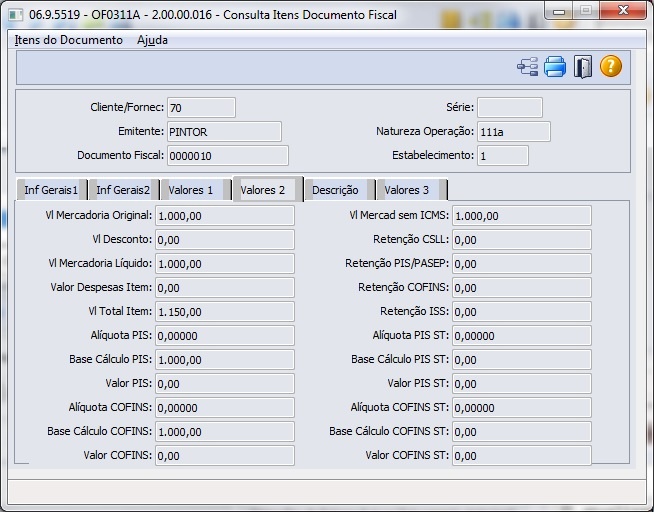This screenshot has width=654, height=512.
Task: Click the application icon in title bar
Action: [x=15, y=15]
